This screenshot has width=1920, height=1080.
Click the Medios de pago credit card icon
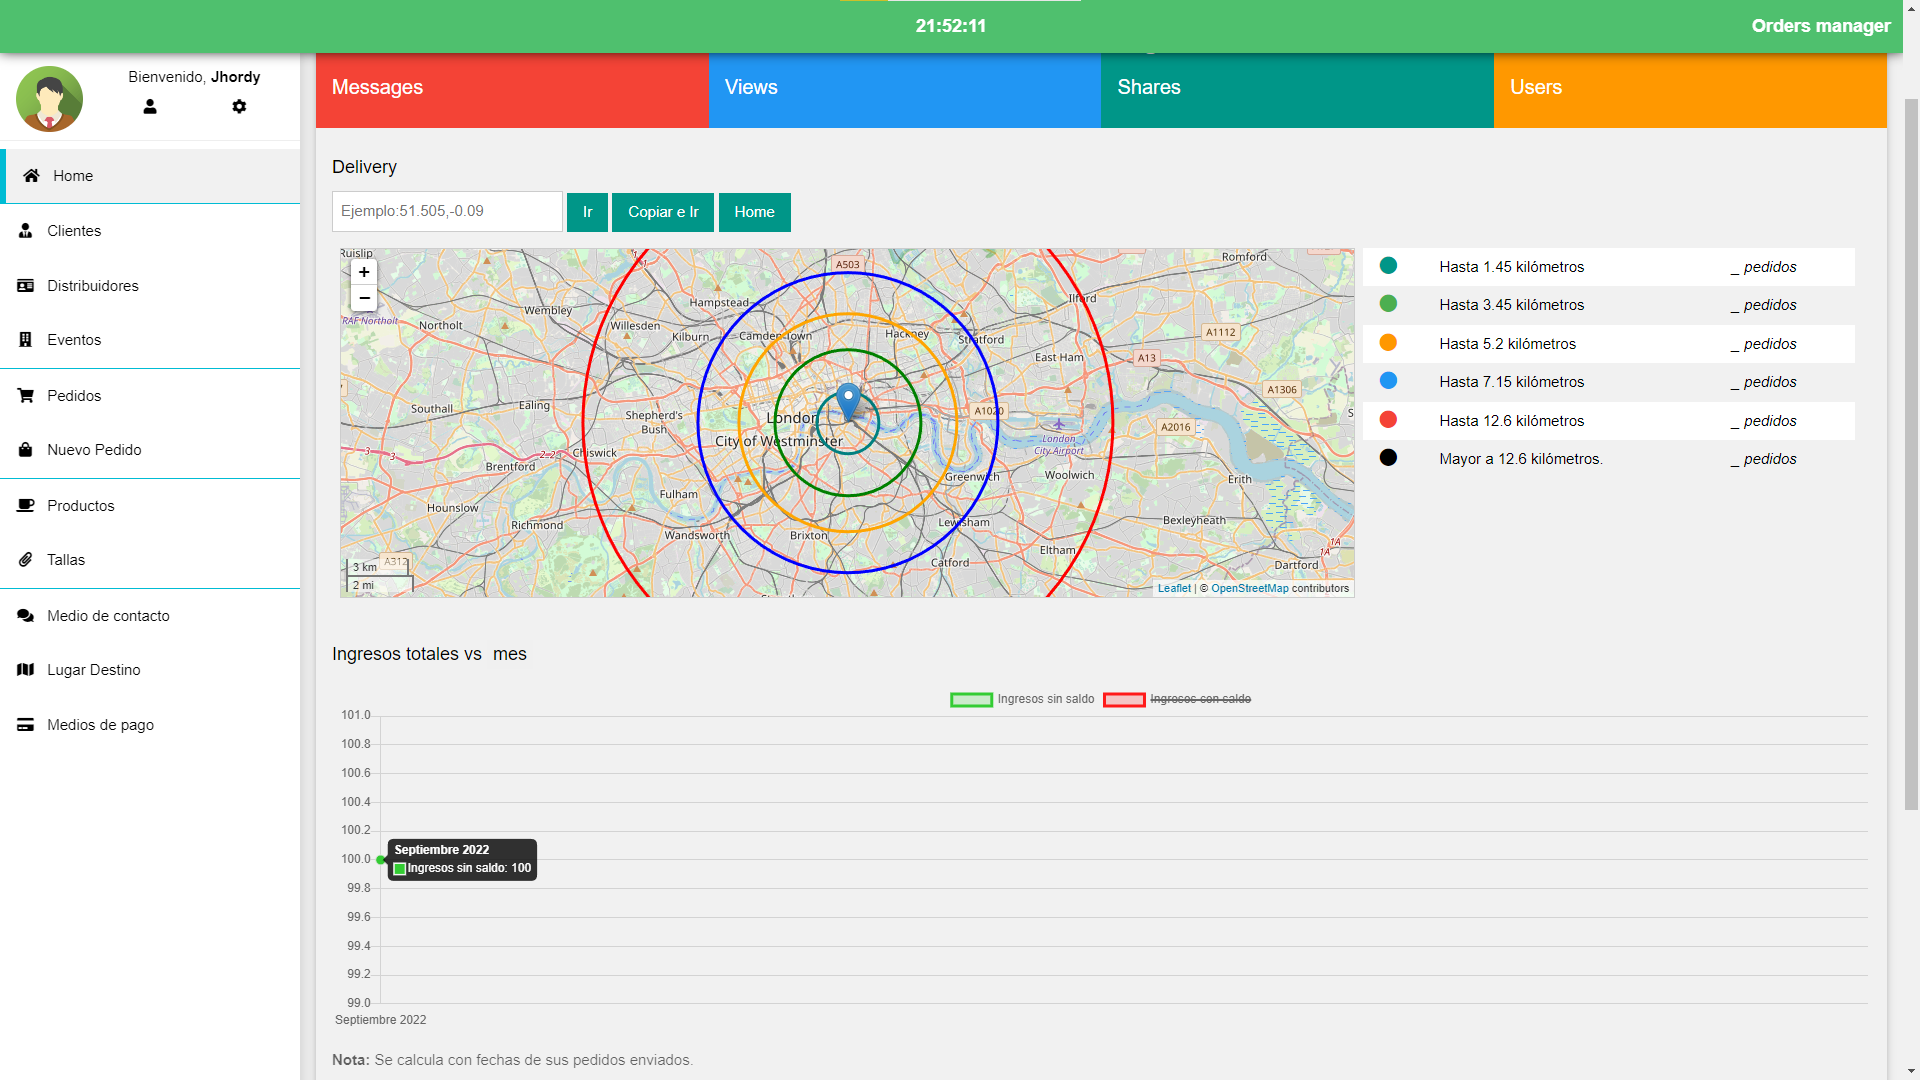[26, 724]
